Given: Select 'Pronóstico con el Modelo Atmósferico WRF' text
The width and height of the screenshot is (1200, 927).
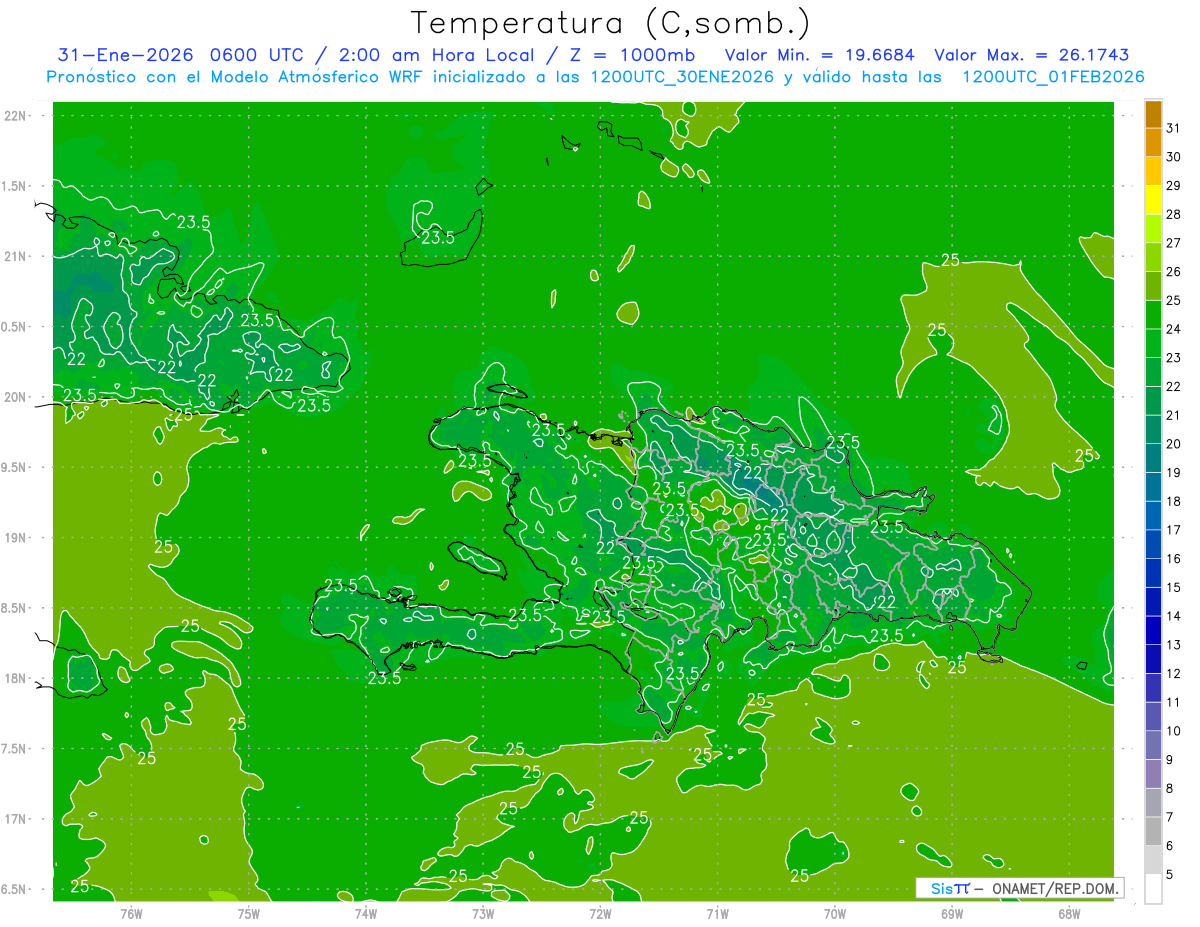Looking at the screenshot, I should [237, 77].
